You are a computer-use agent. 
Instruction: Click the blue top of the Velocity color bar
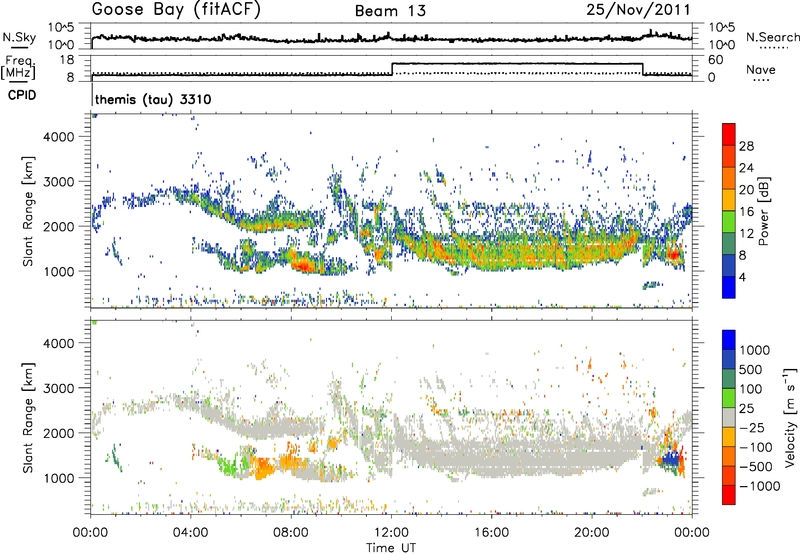(729, 340)
